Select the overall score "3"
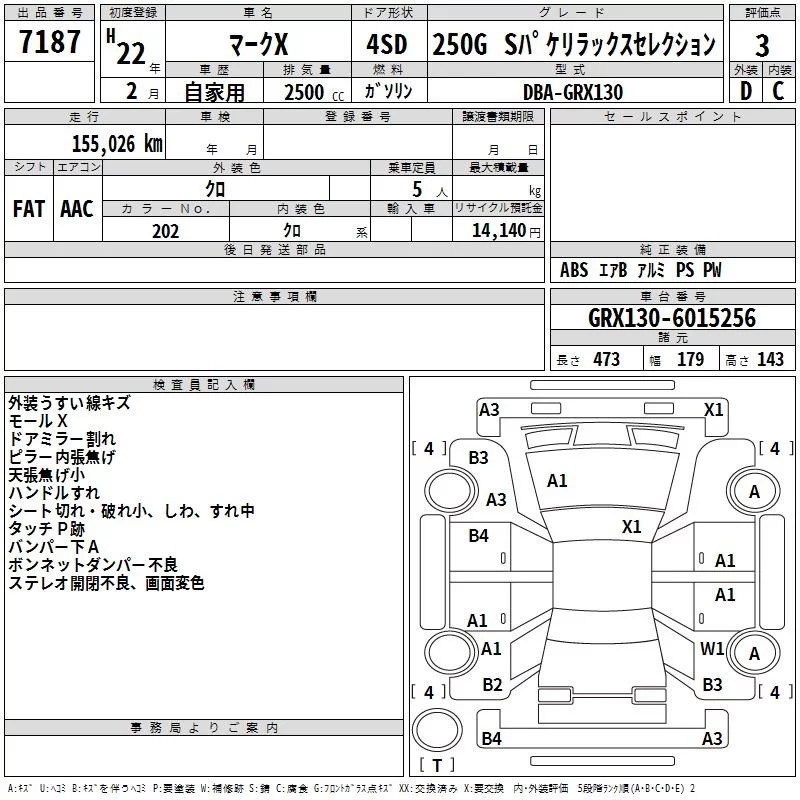The width and height of the screenshot is (800, 800). pos(762,46)
